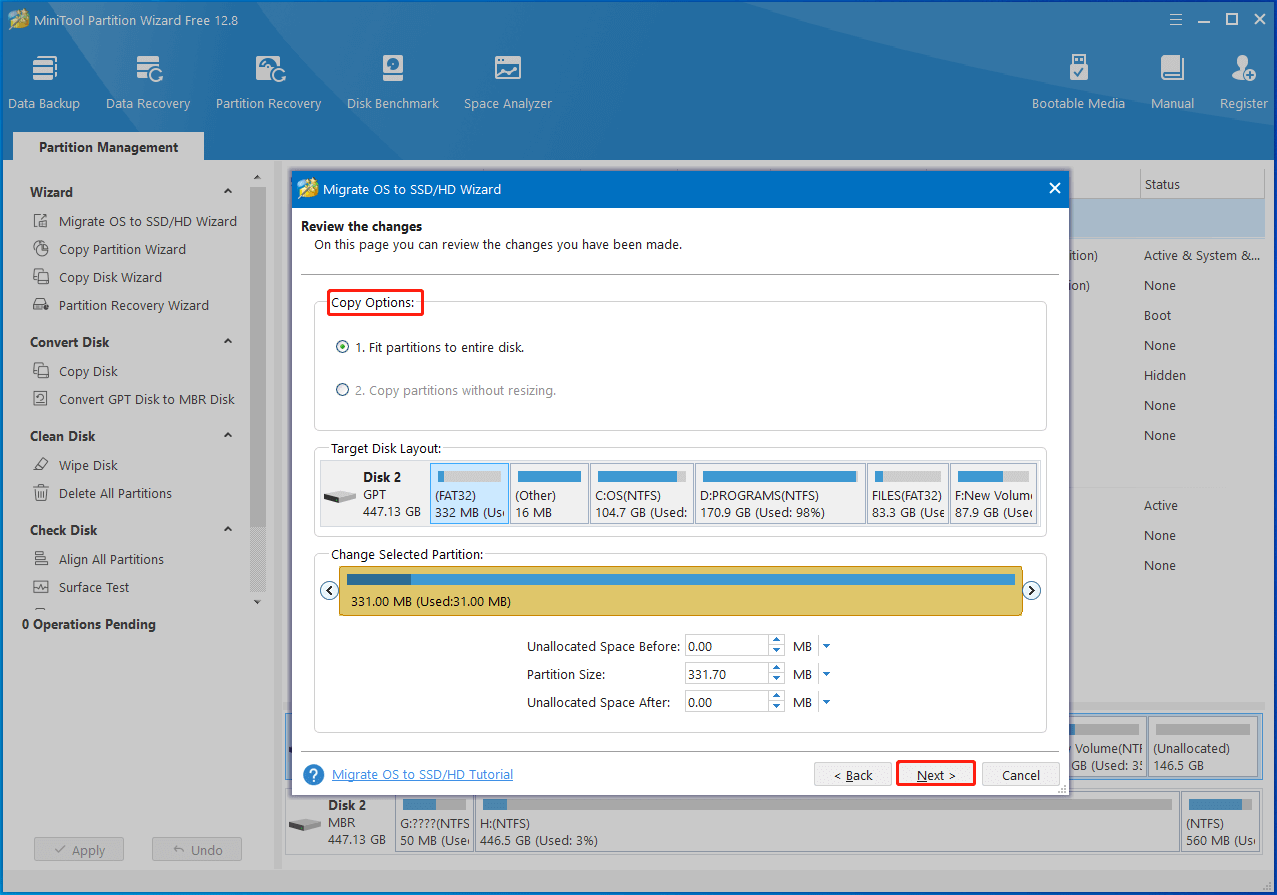Open the Migrate OS to SSD/HD Tutorial link
Viewport: 1277px width, 895px height.
(x=422, y=773)
